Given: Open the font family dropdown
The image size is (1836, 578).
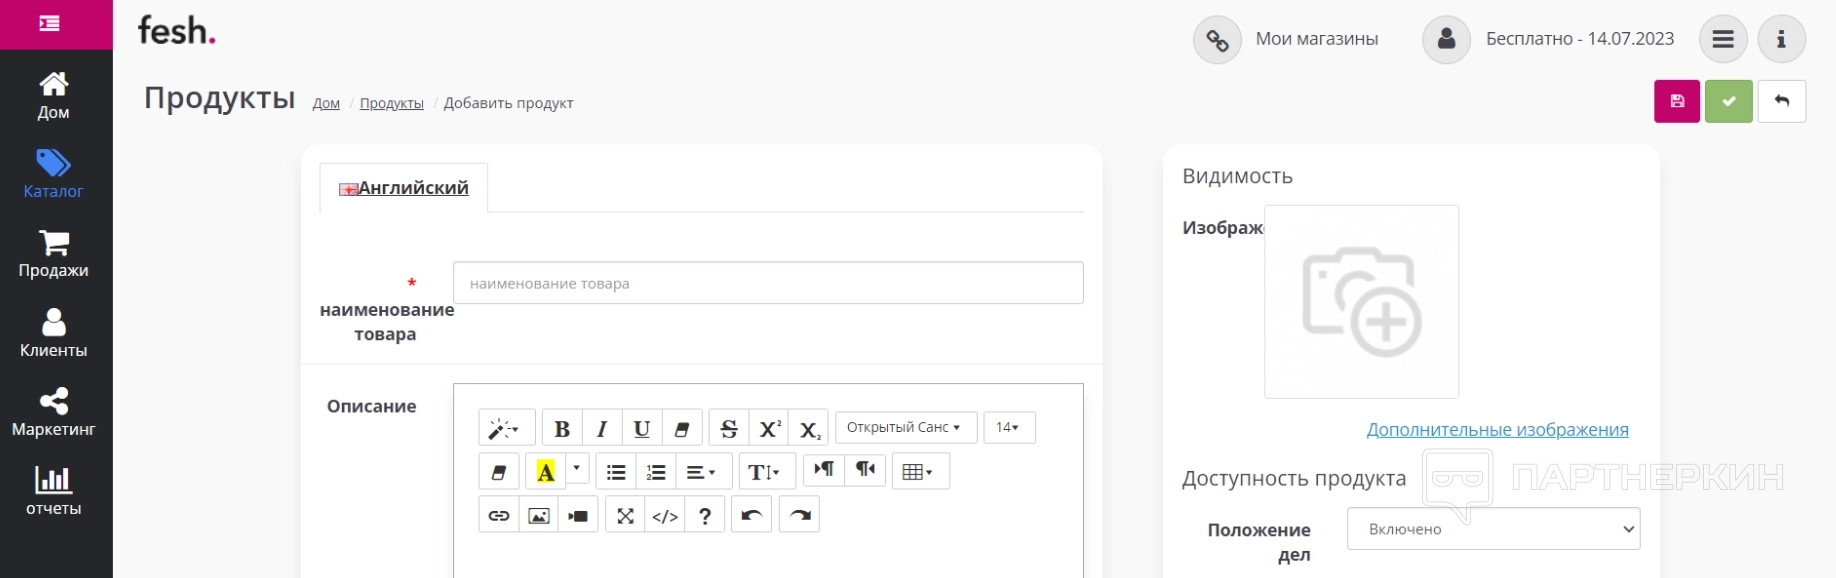Looking at the screenshot, I should click(x=905, y=427).
